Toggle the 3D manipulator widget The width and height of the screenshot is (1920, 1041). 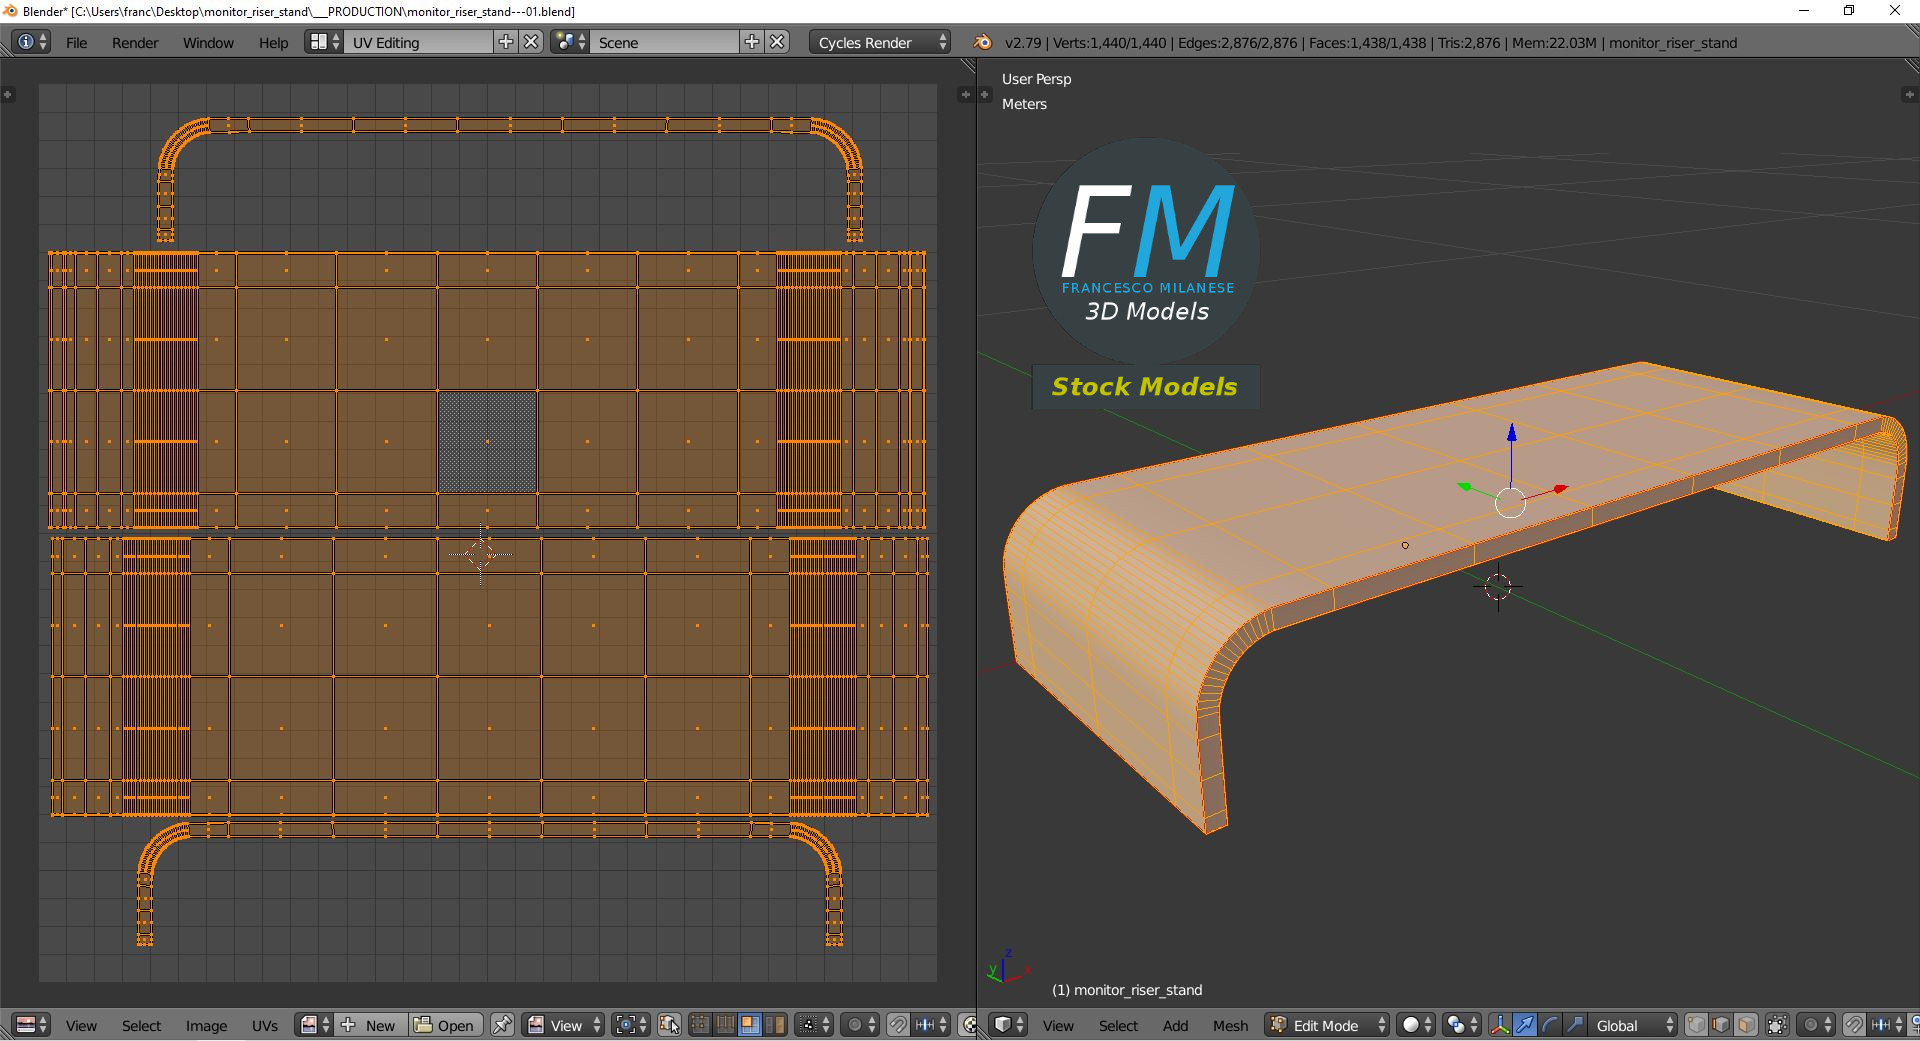pos(1500,1025)
